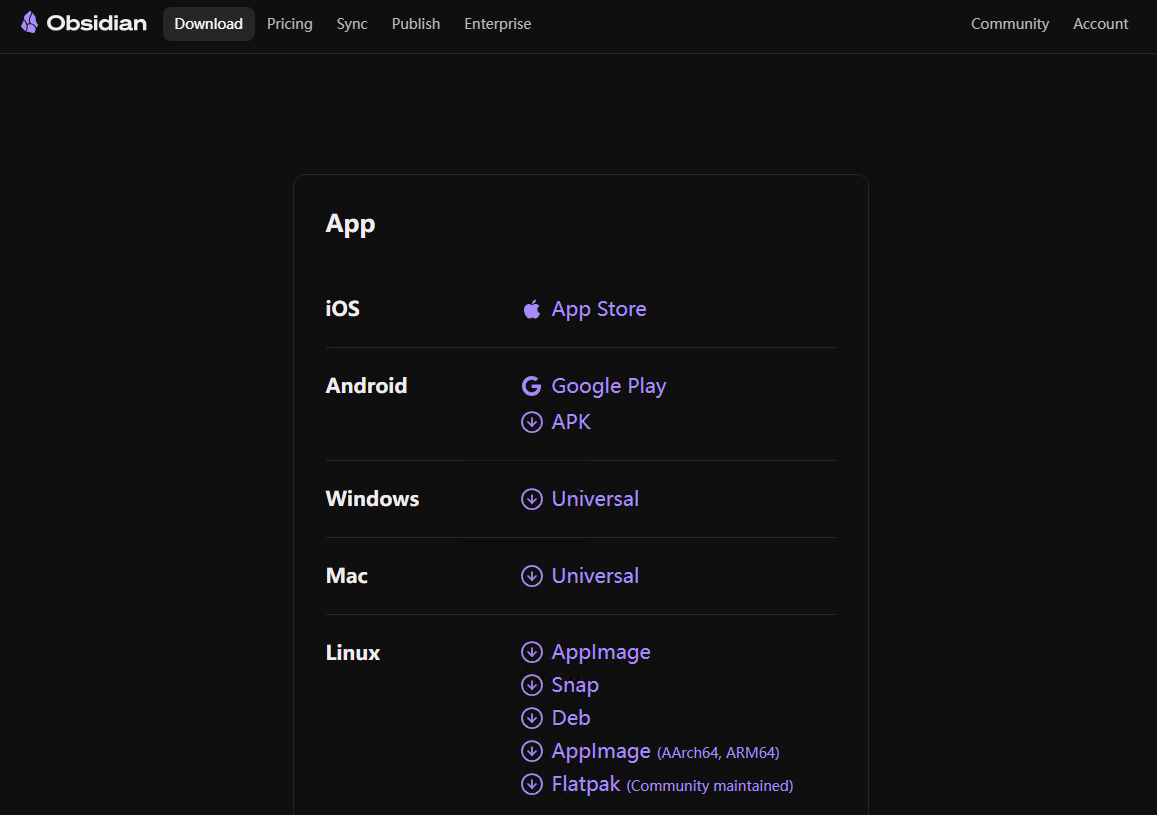Open the Publish nav item
Viewport: 1157px width, 815px height.
pyautogui.click(x=416, y=24)
